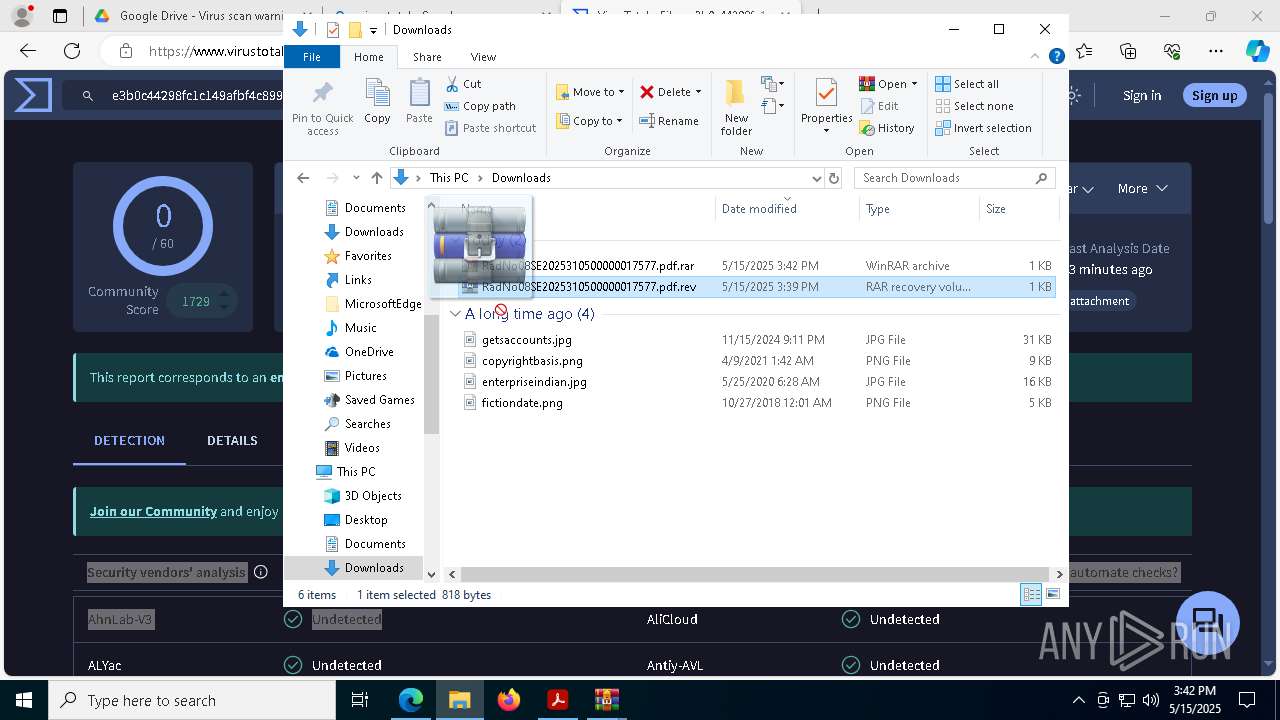This screenshot has width=1280, height=720.
Task: Collapse the ribbon with chevron arrow
Action: [x=1036, y=57]
